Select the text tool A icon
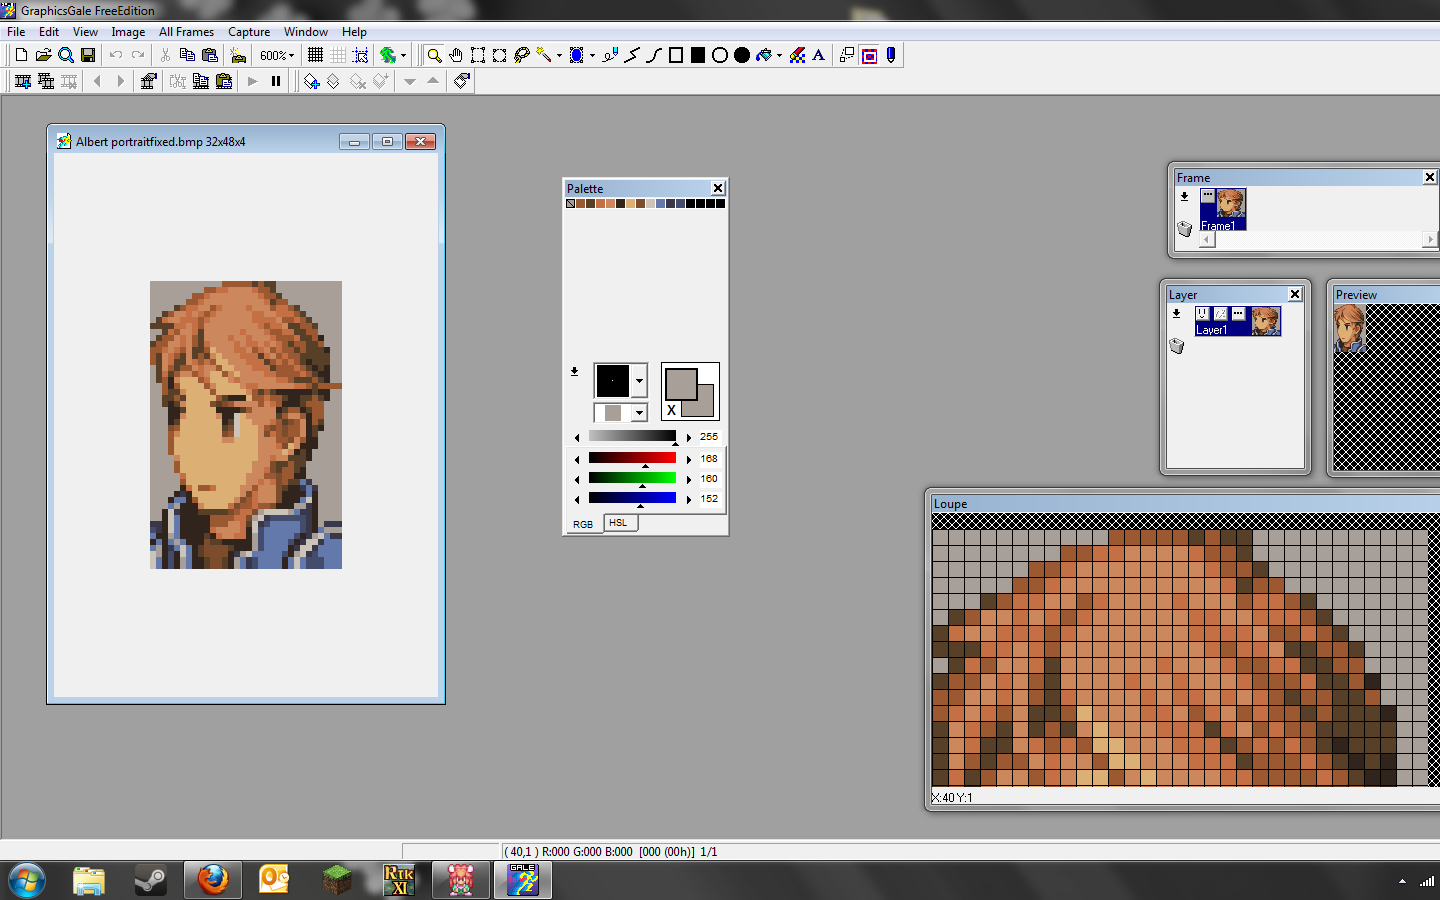This screenshot has height=900, width=1440. pyautogui.click(x=818, y=55)
